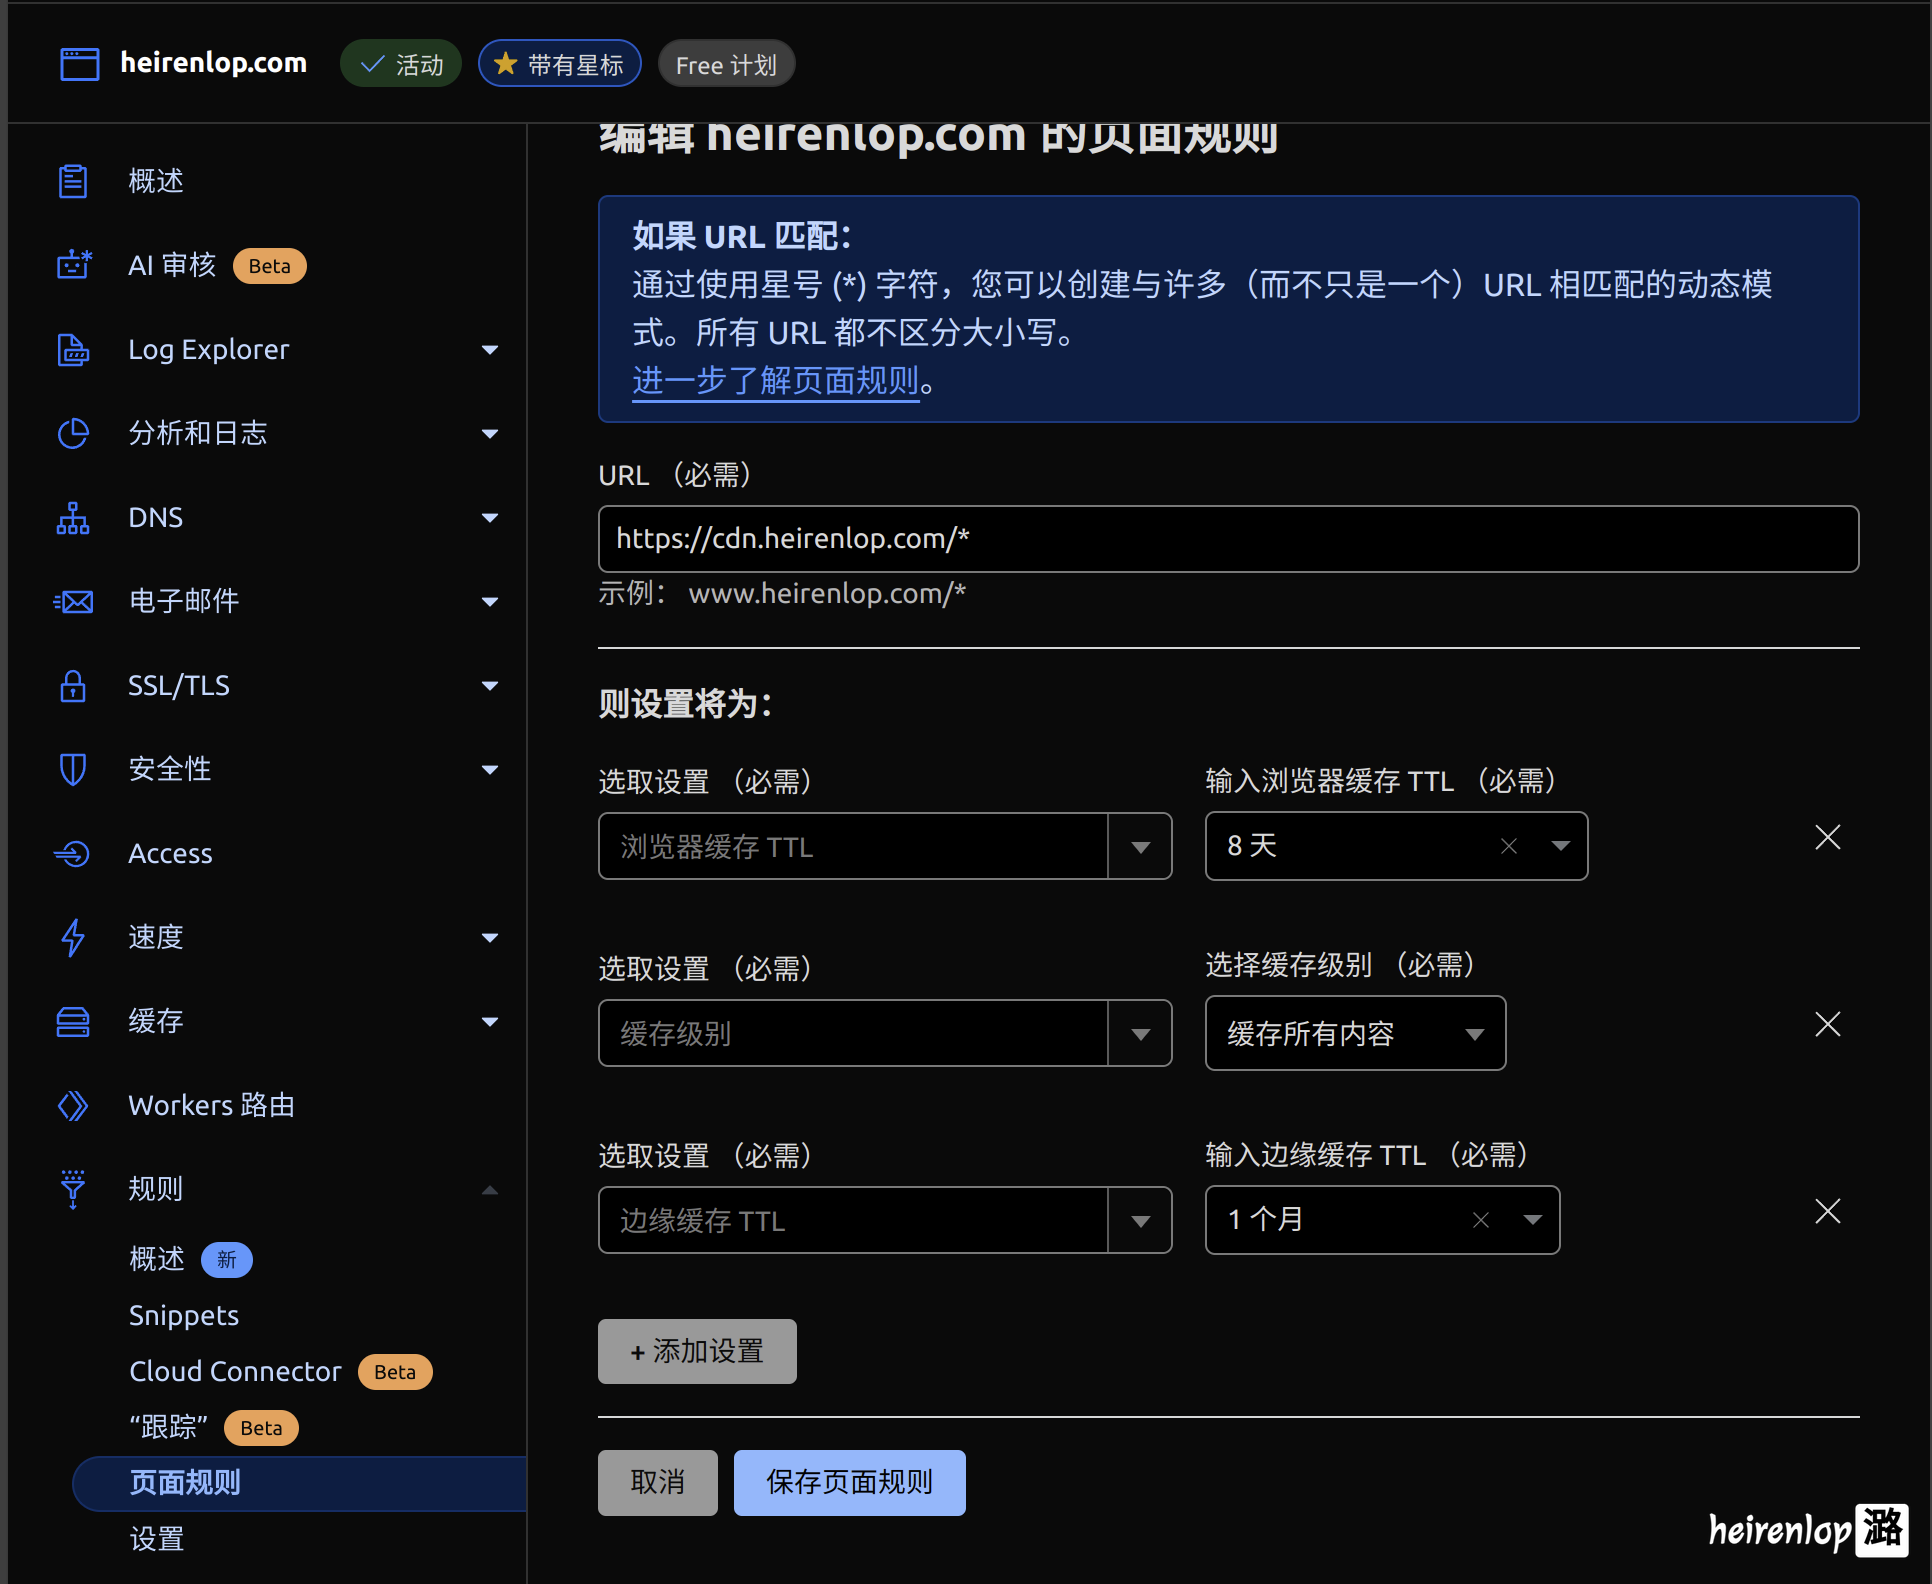Click the 分析和日志 pie chart icon
The width and height of the screenshot is (1932, 1584).
[x=73, y=433]
